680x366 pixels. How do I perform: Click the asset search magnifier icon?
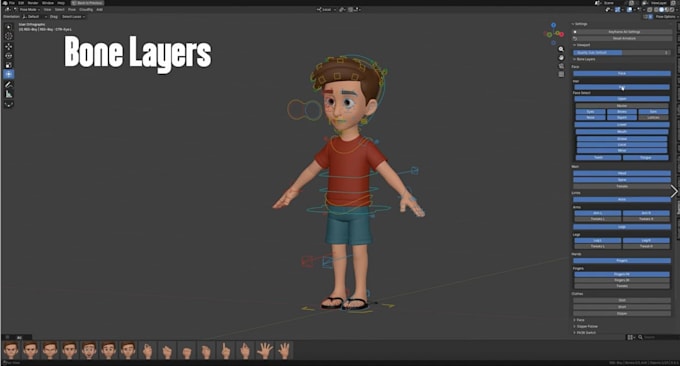tap(640, 337)
